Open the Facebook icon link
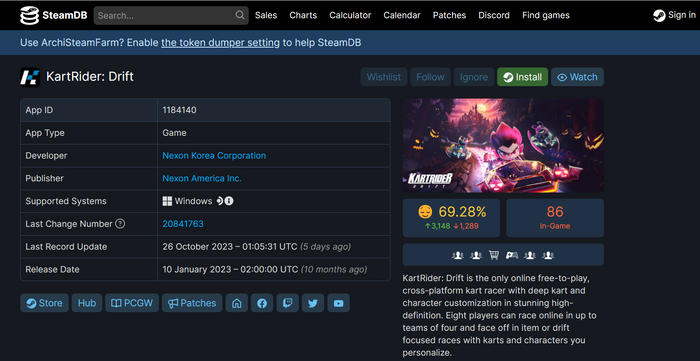The width and height of the screenshot is (700, 361). (x=262, y=303)
